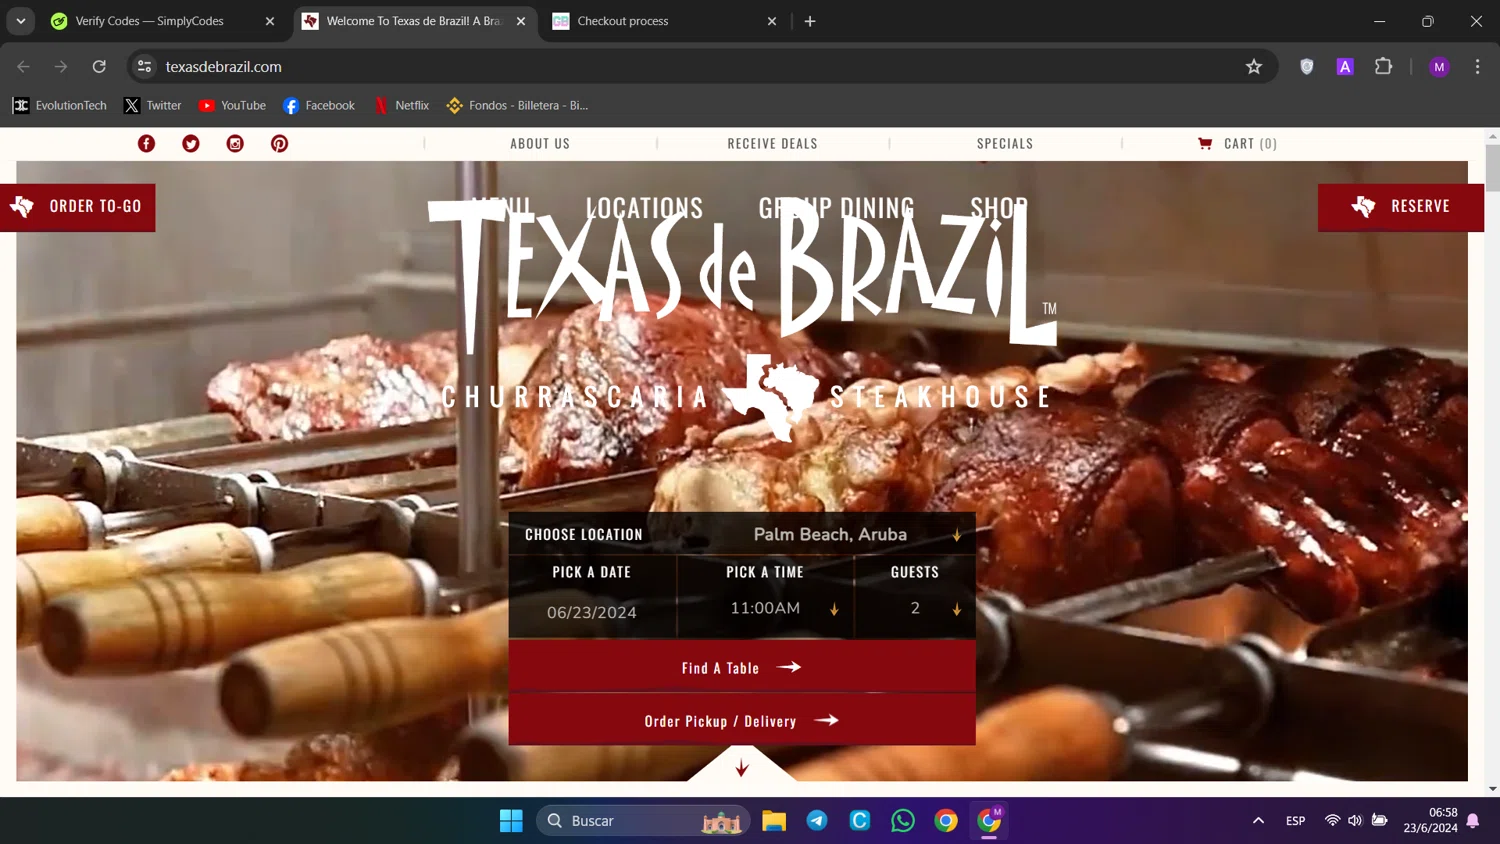1500x844 pixels.
Task: Click the address bar URL texasdebrazil.com
Action: coord(224,67)
